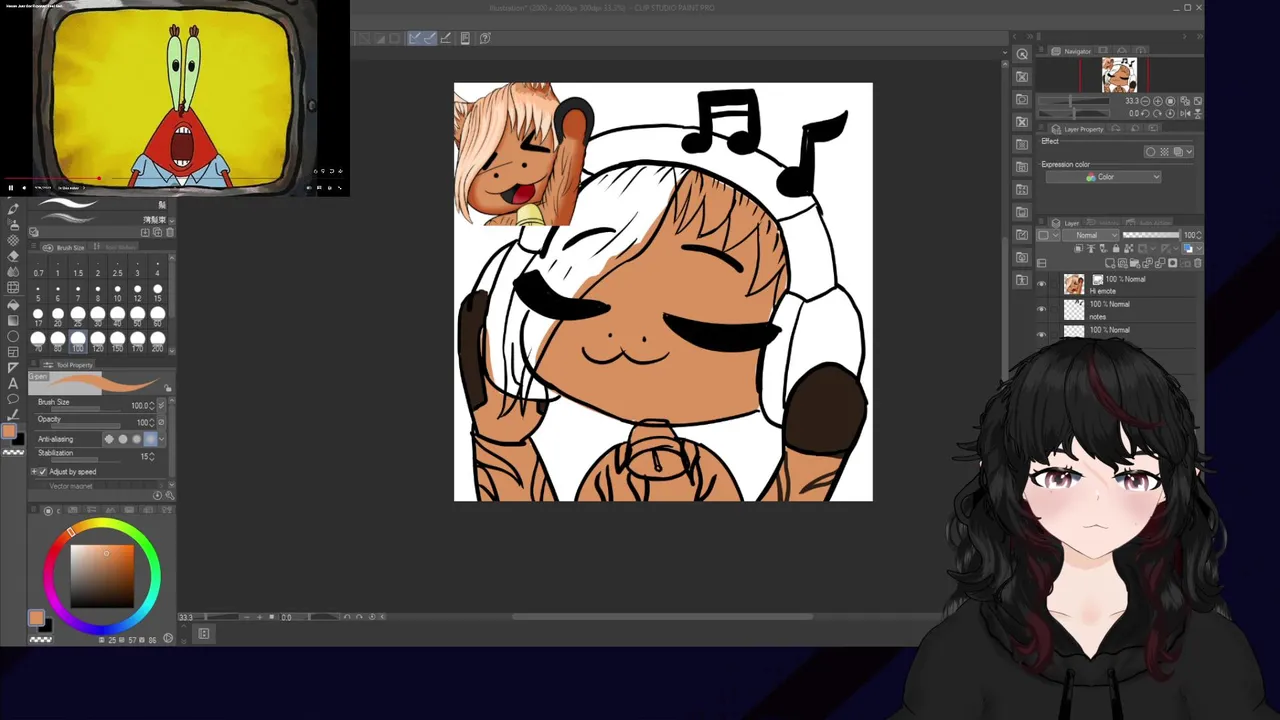Click the hue ring of color wheel
This screenshot has height=720, width=1280.
coord(101,522)
